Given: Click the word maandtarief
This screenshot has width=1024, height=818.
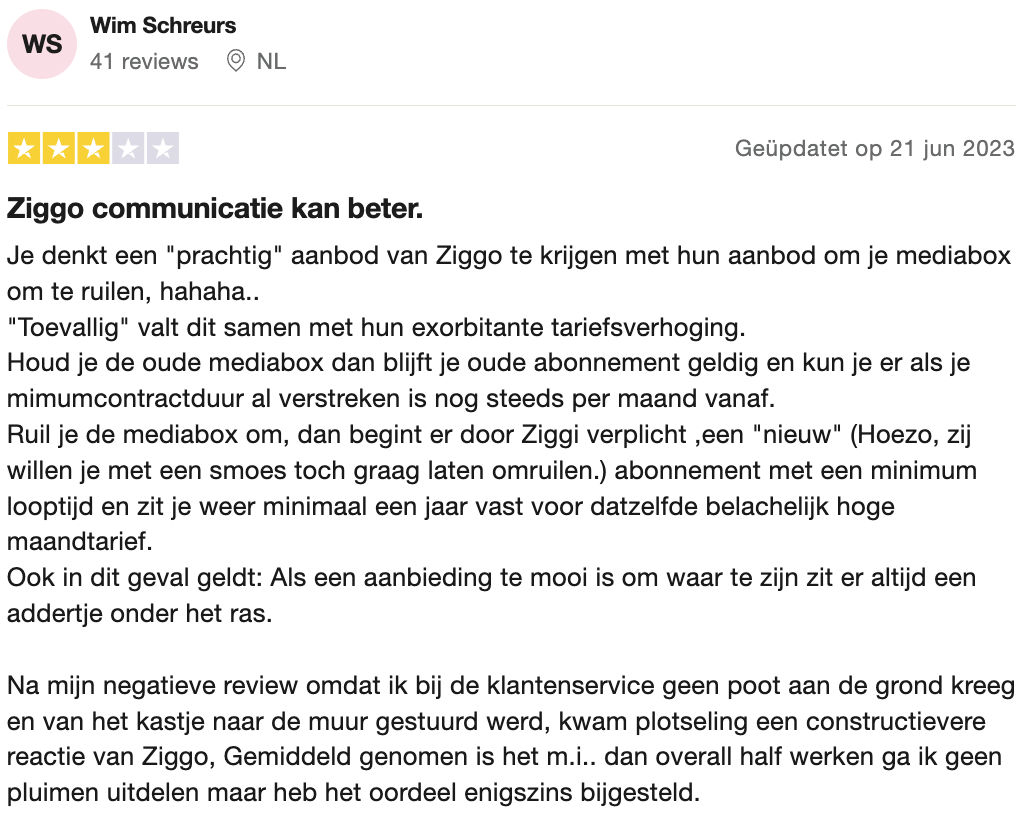Looking at the screenshot, I should 80,542.
